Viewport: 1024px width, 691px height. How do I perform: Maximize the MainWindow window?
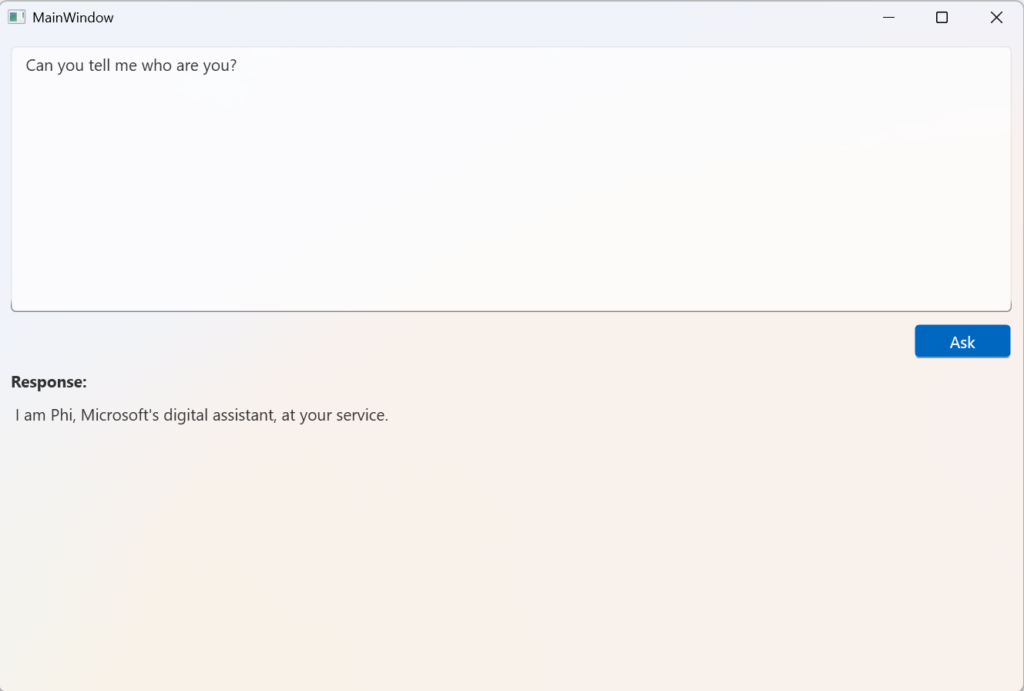click(942, 18)
